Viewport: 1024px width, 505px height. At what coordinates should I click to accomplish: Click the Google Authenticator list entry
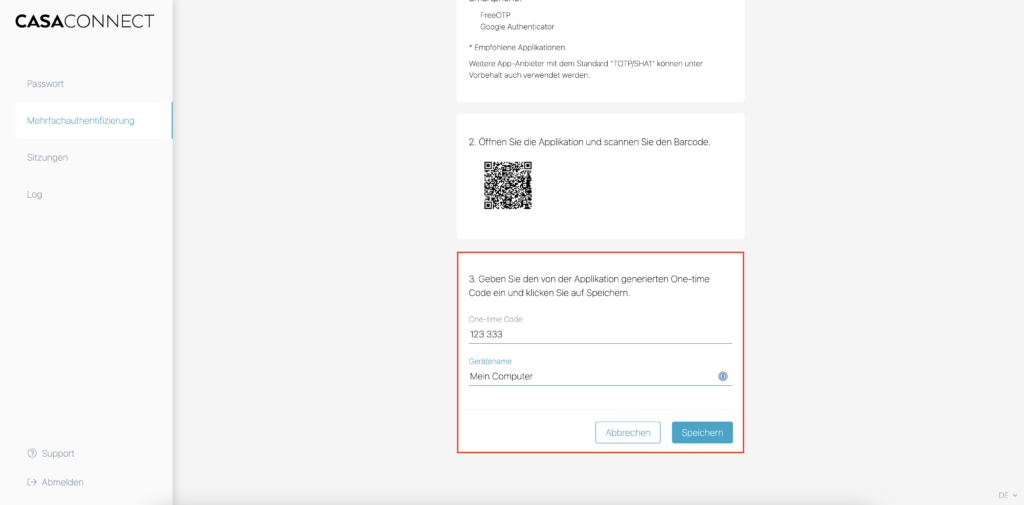coord(517,27)
